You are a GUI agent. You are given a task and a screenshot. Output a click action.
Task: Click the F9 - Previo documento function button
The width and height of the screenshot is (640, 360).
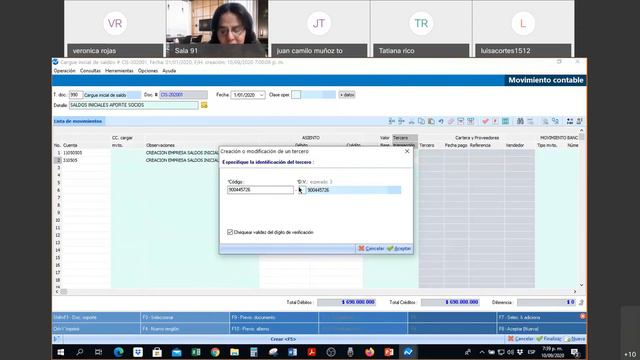(x=274, y=317)
